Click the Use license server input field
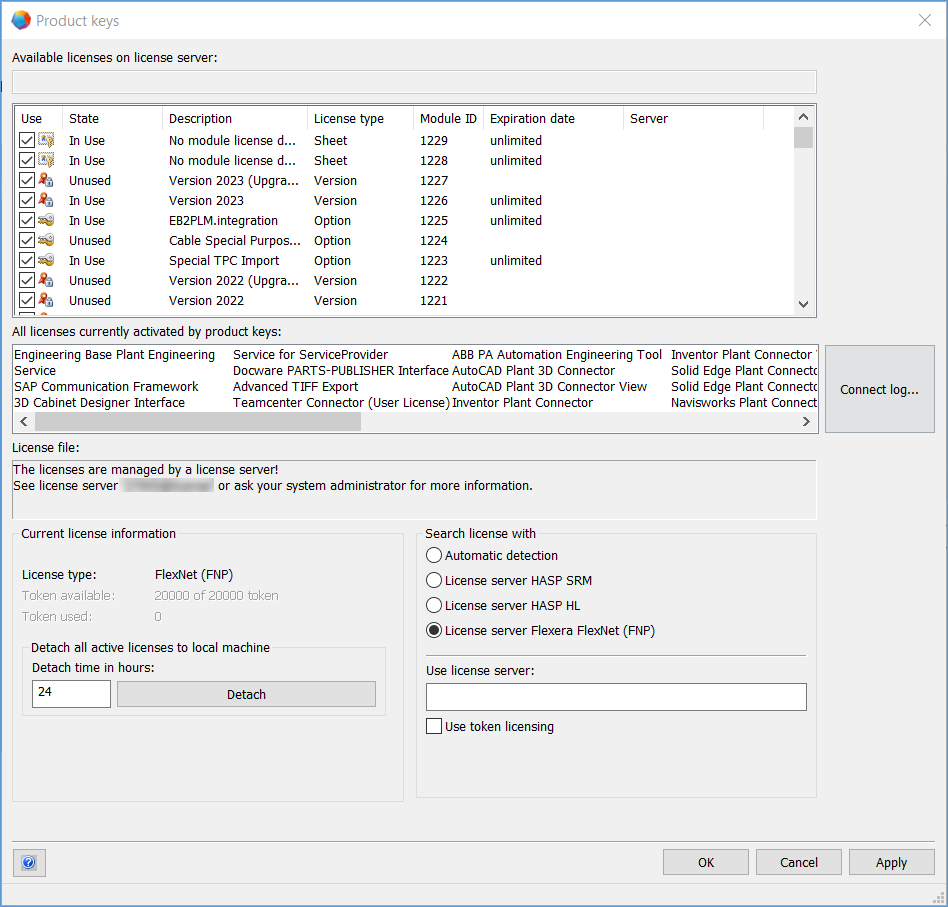The height and width of the screenshot is (907, 948). (x=616, y=697)
